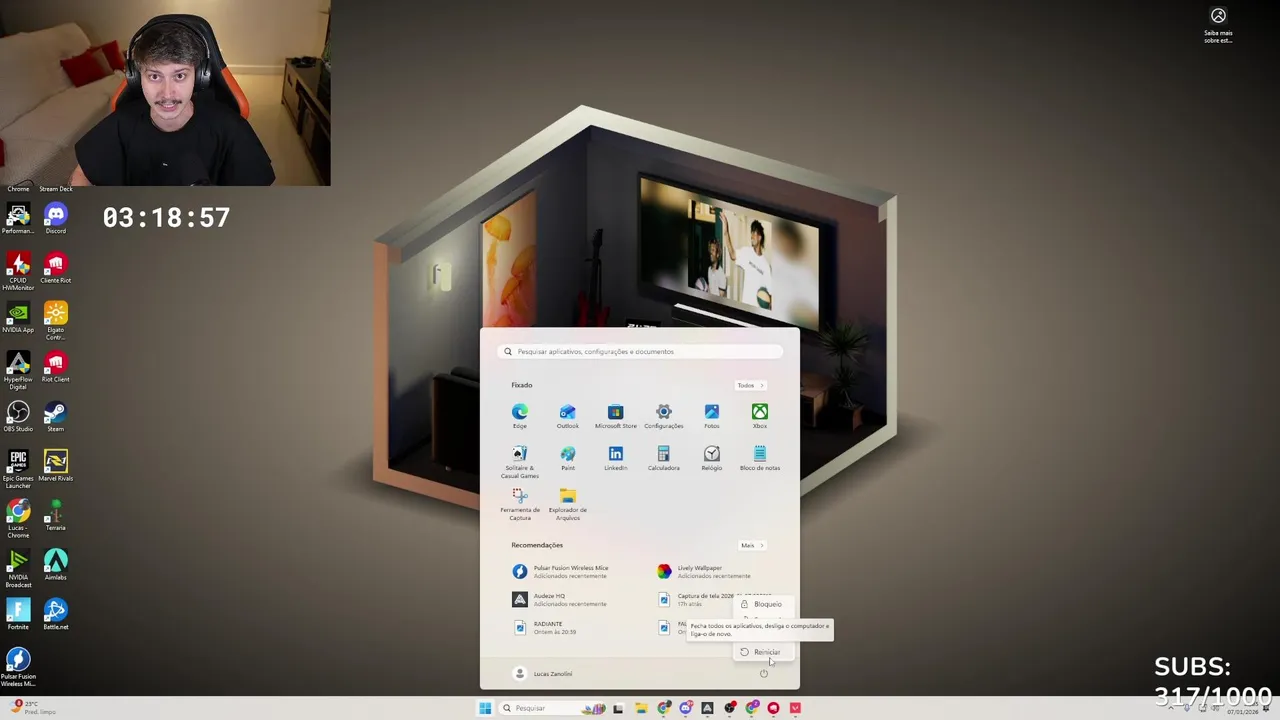Select Epic Games Launcher desktop icon
1280x720 pixels.
click(x=18, y=469)
